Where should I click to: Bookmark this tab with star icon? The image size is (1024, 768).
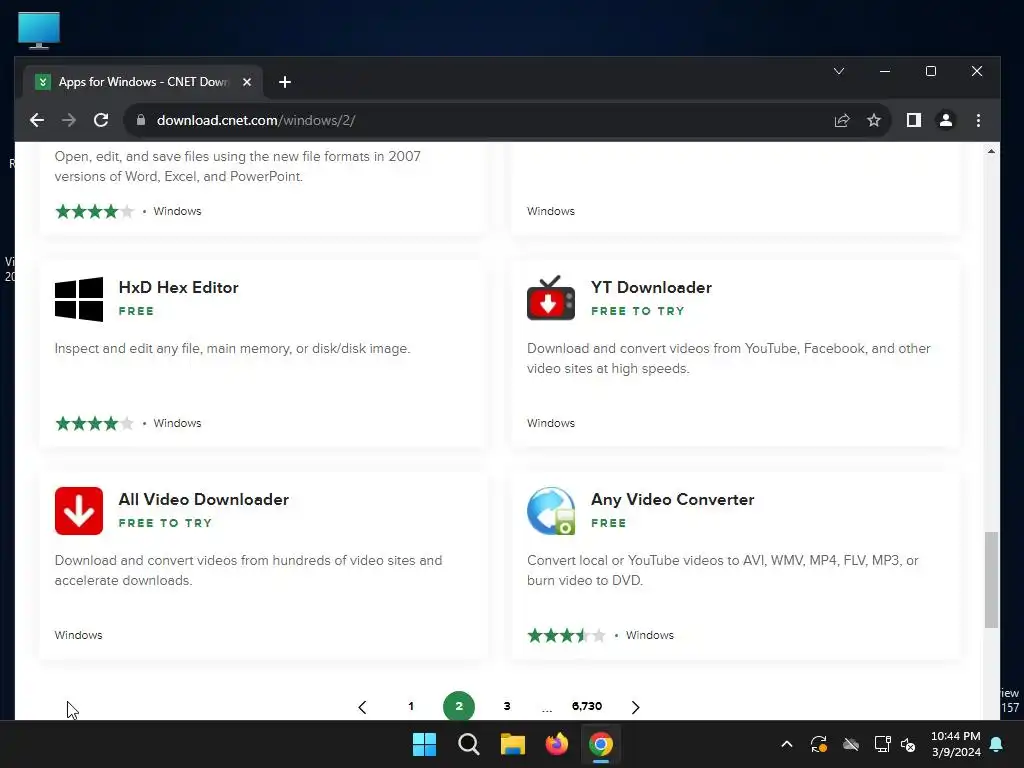click(874, 120)
